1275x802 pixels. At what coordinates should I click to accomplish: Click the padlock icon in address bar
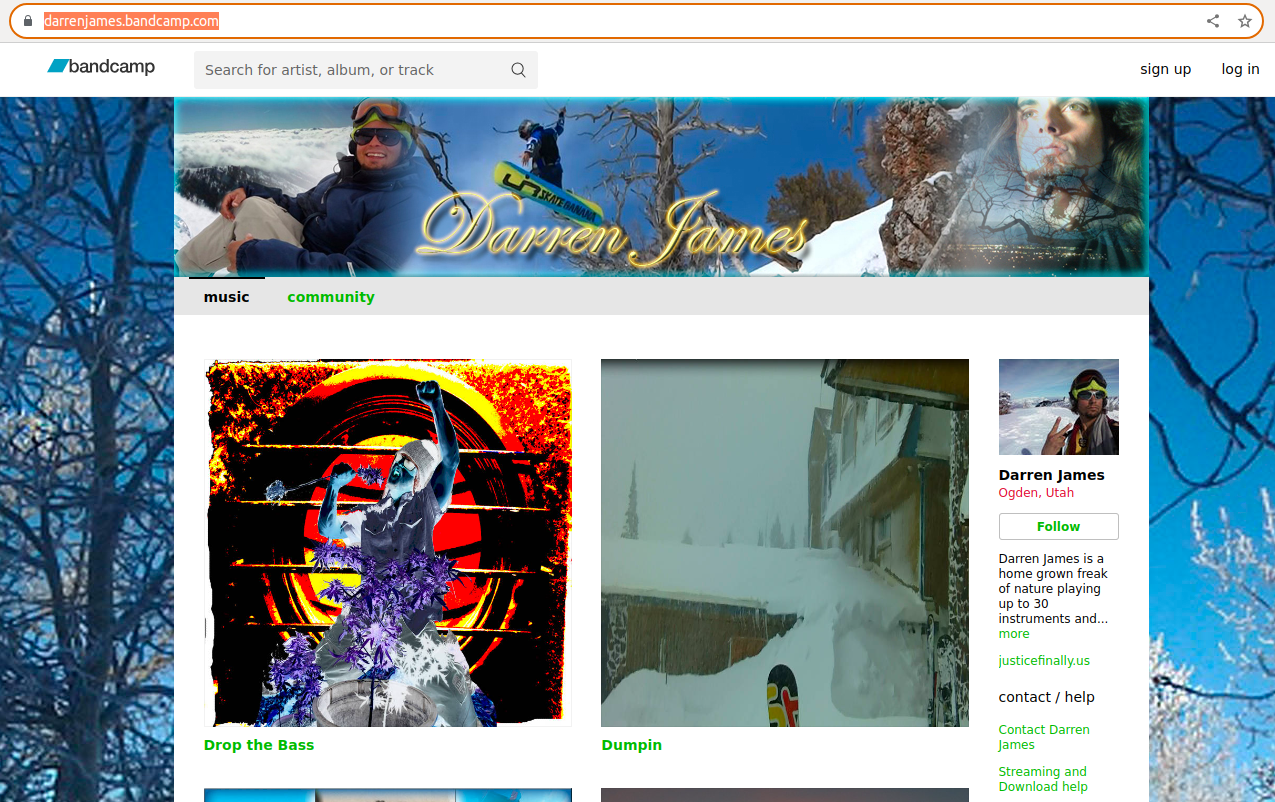click(26, 20)
